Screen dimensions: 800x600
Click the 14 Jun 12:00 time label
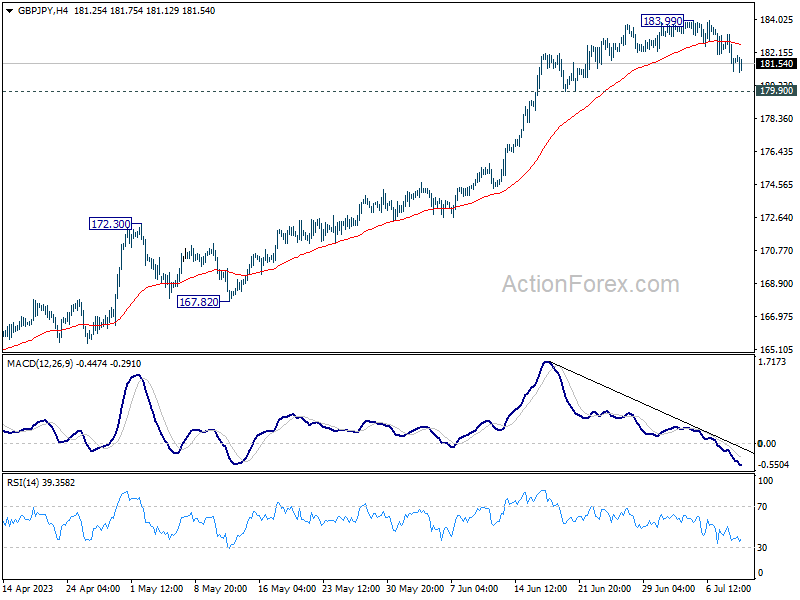click(540, 589)
